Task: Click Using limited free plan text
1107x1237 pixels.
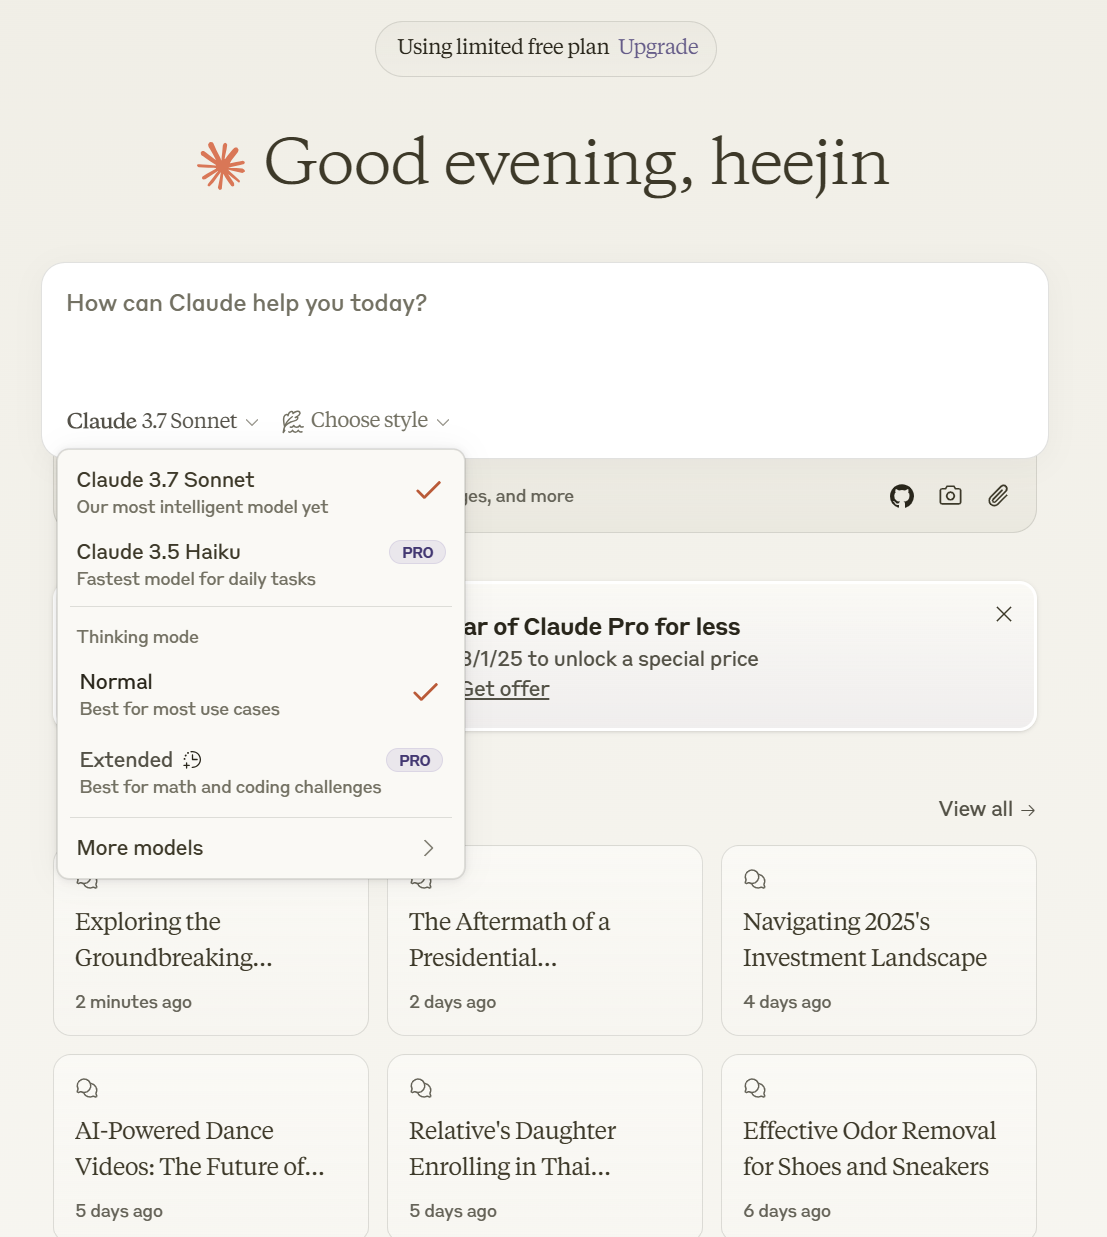Action: (x=503, y=47)
